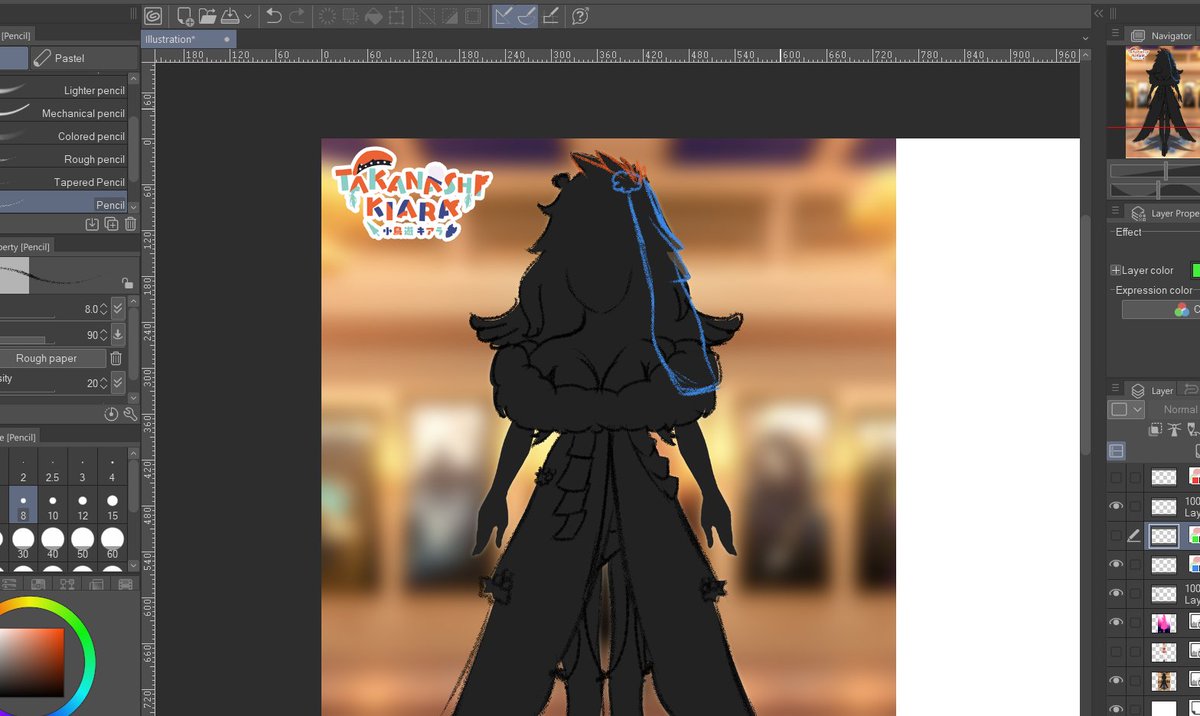Reset tool properties to initial settings
Viewport: 1200px width, 716px height.
(111, 413)
